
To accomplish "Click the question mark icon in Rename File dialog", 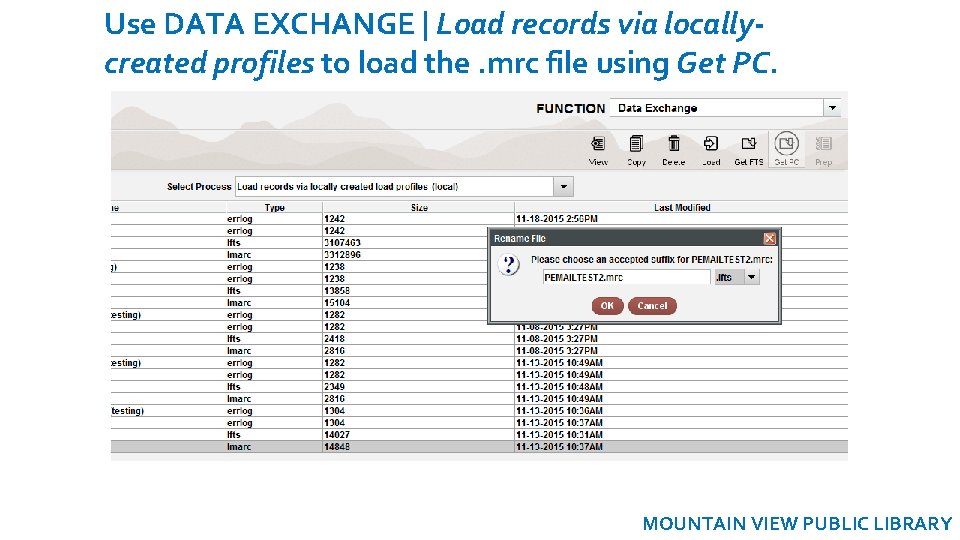I will (x=509, y=265).
